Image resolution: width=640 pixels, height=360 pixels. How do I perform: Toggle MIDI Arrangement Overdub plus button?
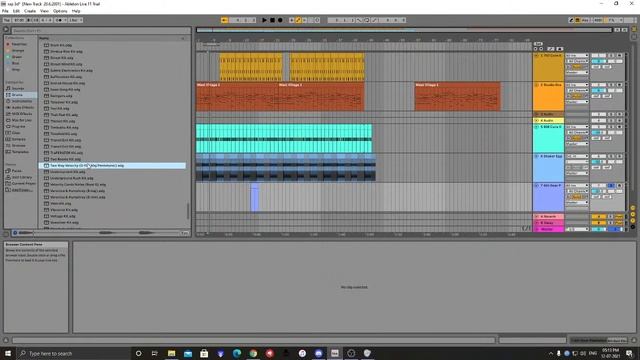coord(291,20)
